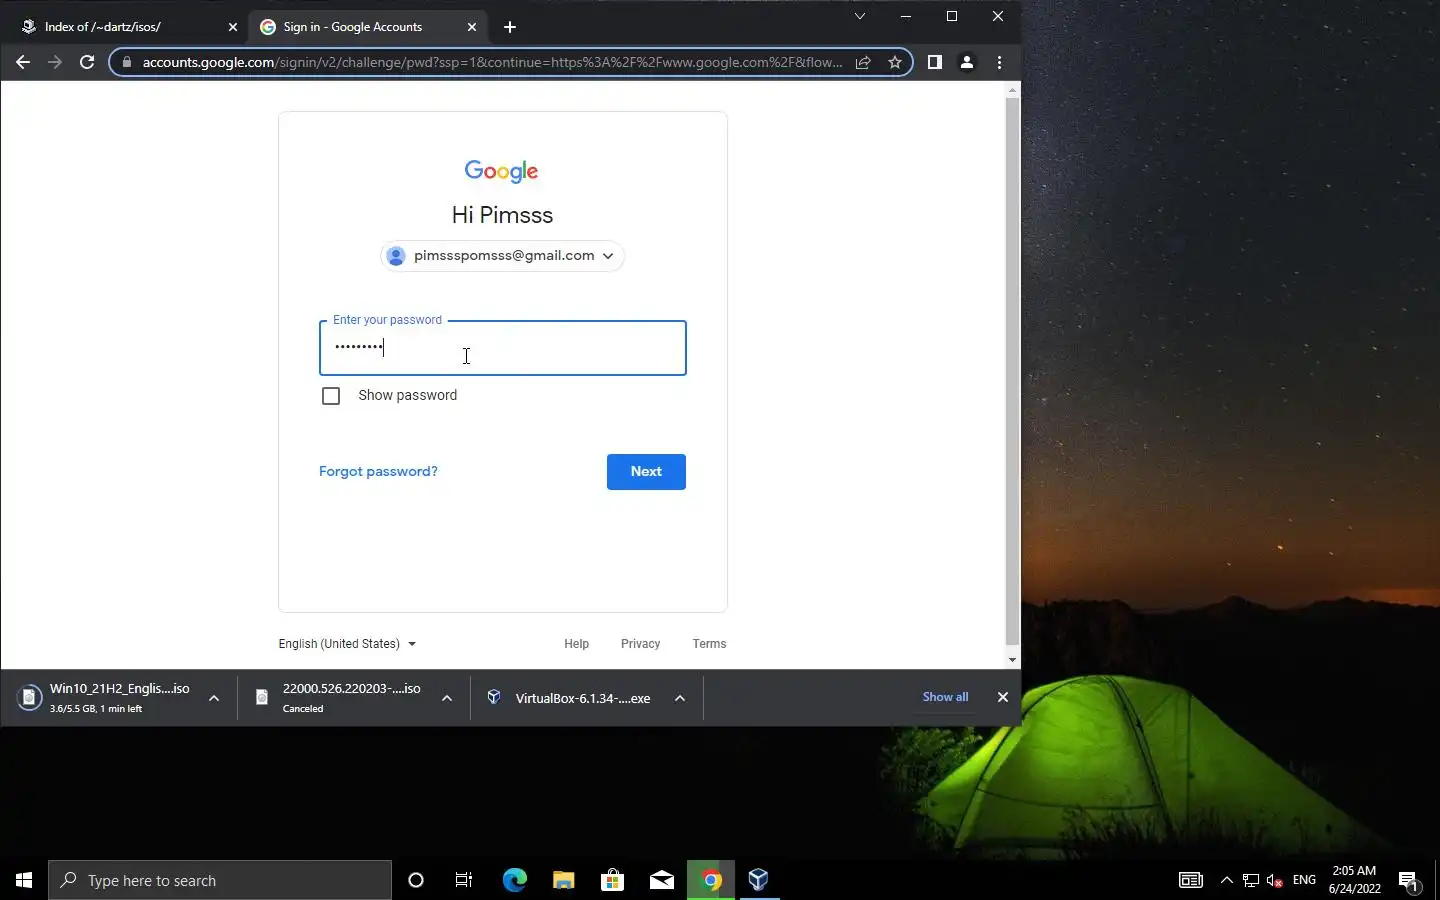Click Win10_21H2 iso download item
Image resolution: width=1440 pixels, height=900 pixels.
pos(105,698)
